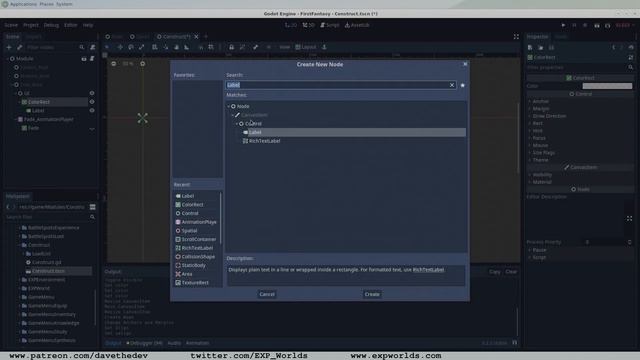Open the Project menu
Viewport: 640px width, 360px height.
coord(31,25)
